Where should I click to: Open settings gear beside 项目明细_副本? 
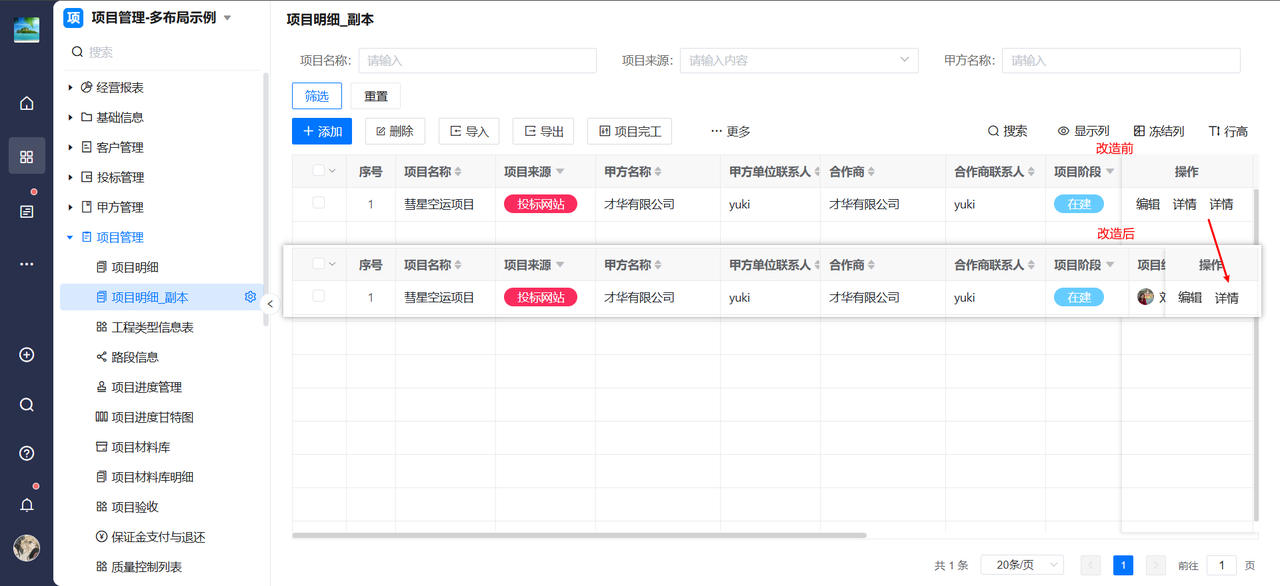coord(250,297)
